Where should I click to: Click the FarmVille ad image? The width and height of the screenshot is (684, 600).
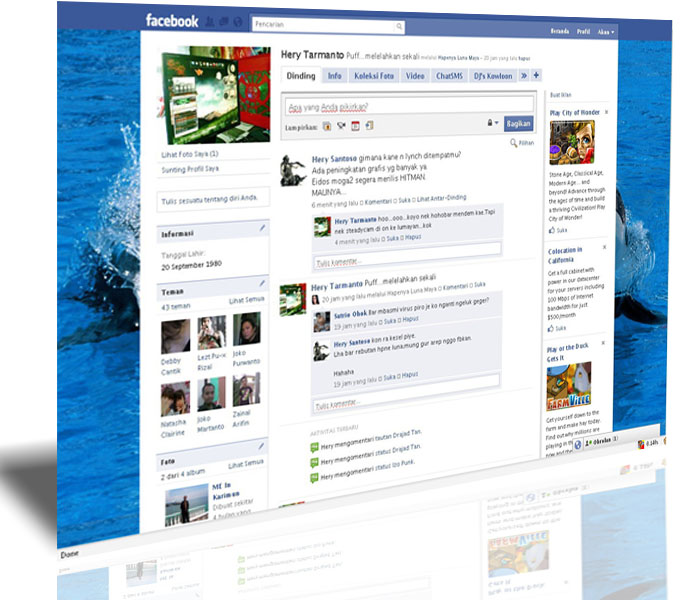(x=569, y=387)
